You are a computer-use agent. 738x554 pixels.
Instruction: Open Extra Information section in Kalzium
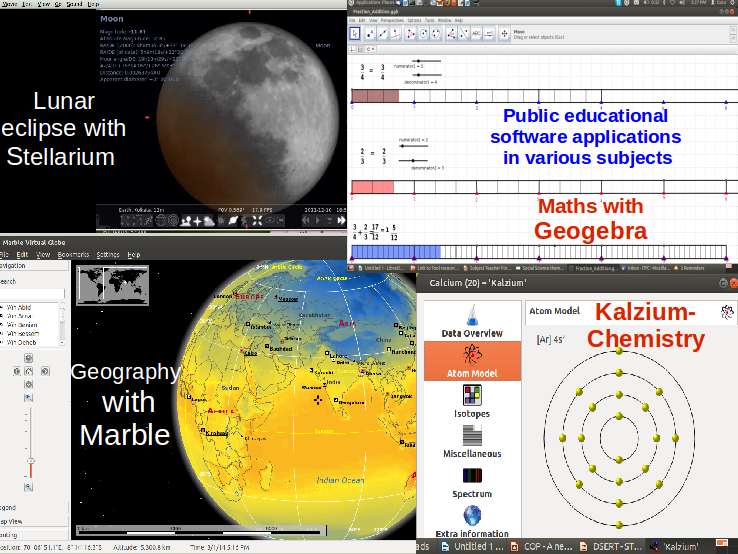(472, 522)
